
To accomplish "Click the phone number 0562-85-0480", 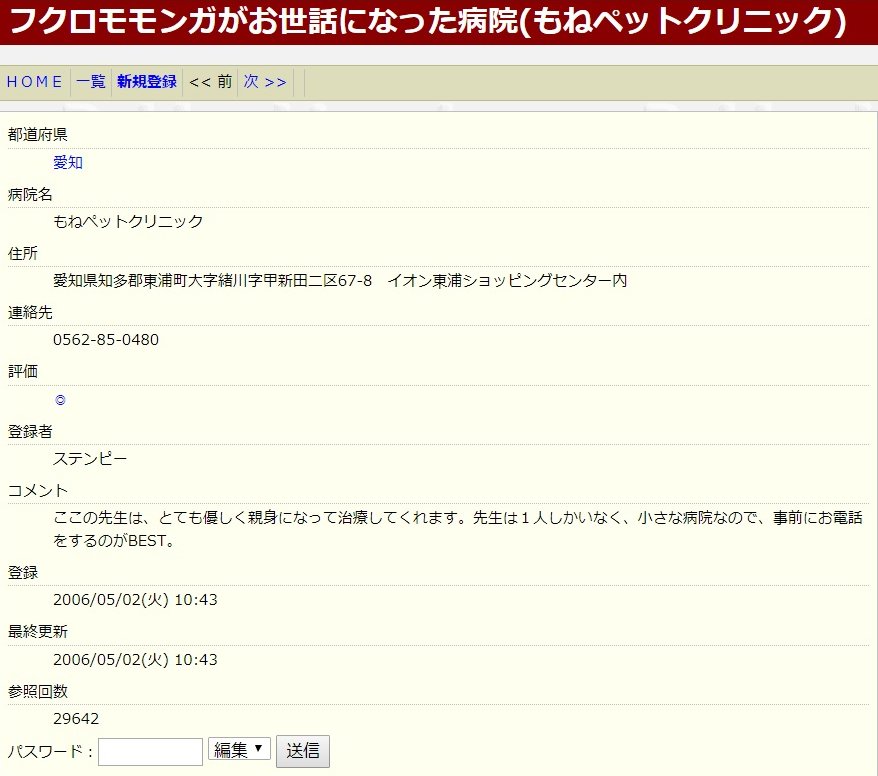I will 106,340.
